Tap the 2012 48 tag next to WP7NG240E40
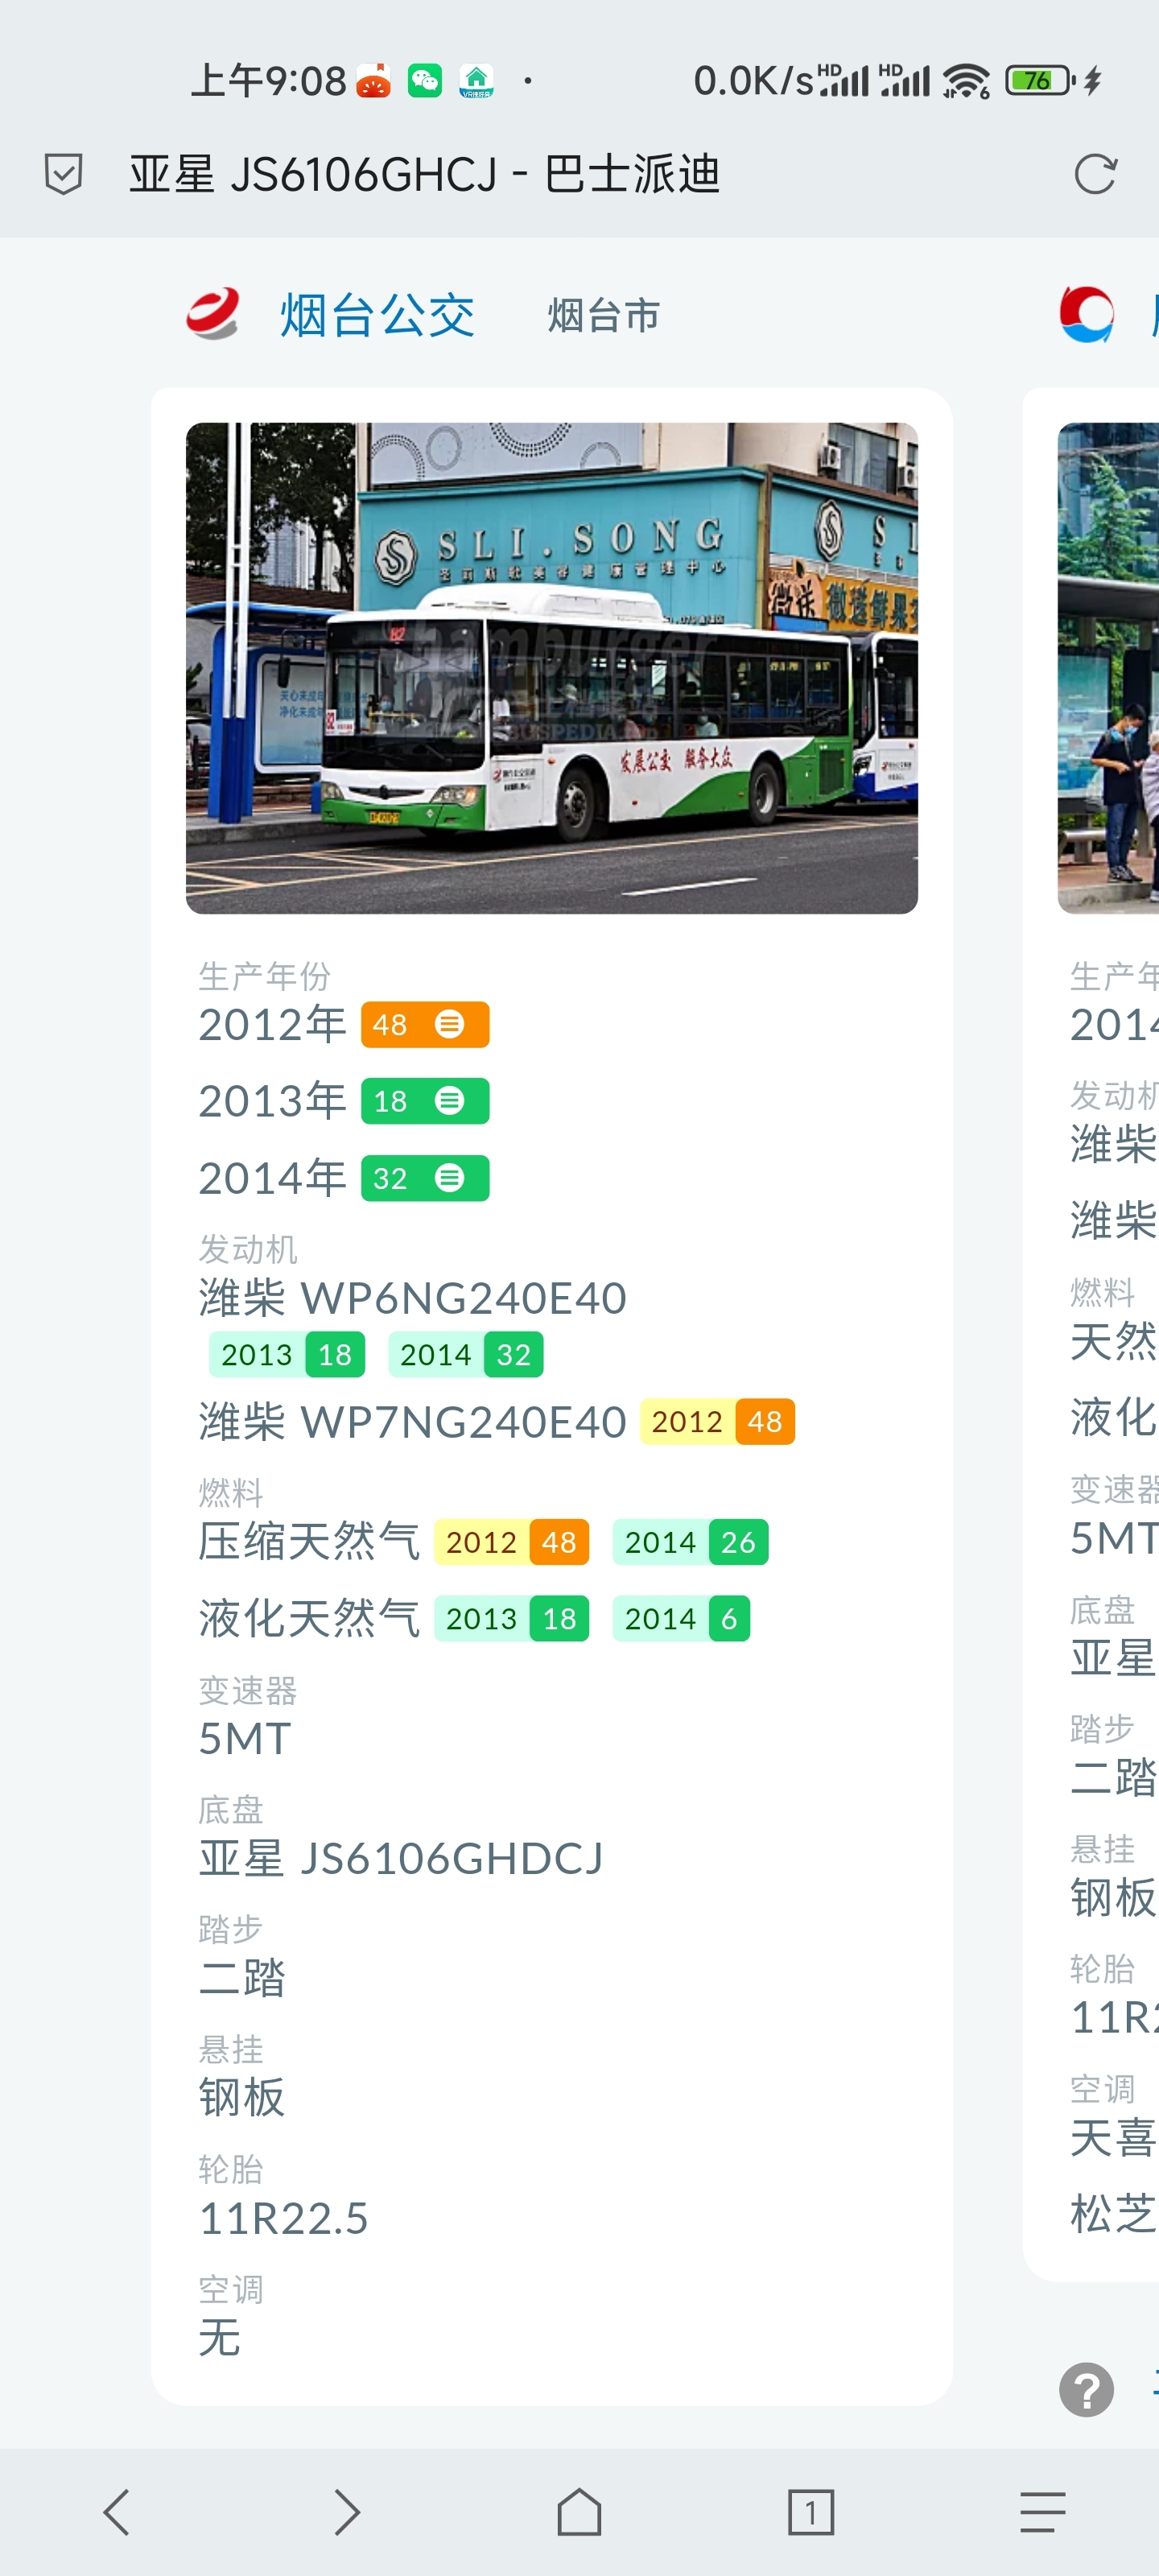Image resolution: width=1159 pixels, height=2576 pixels. click(x=717, y=1421)
